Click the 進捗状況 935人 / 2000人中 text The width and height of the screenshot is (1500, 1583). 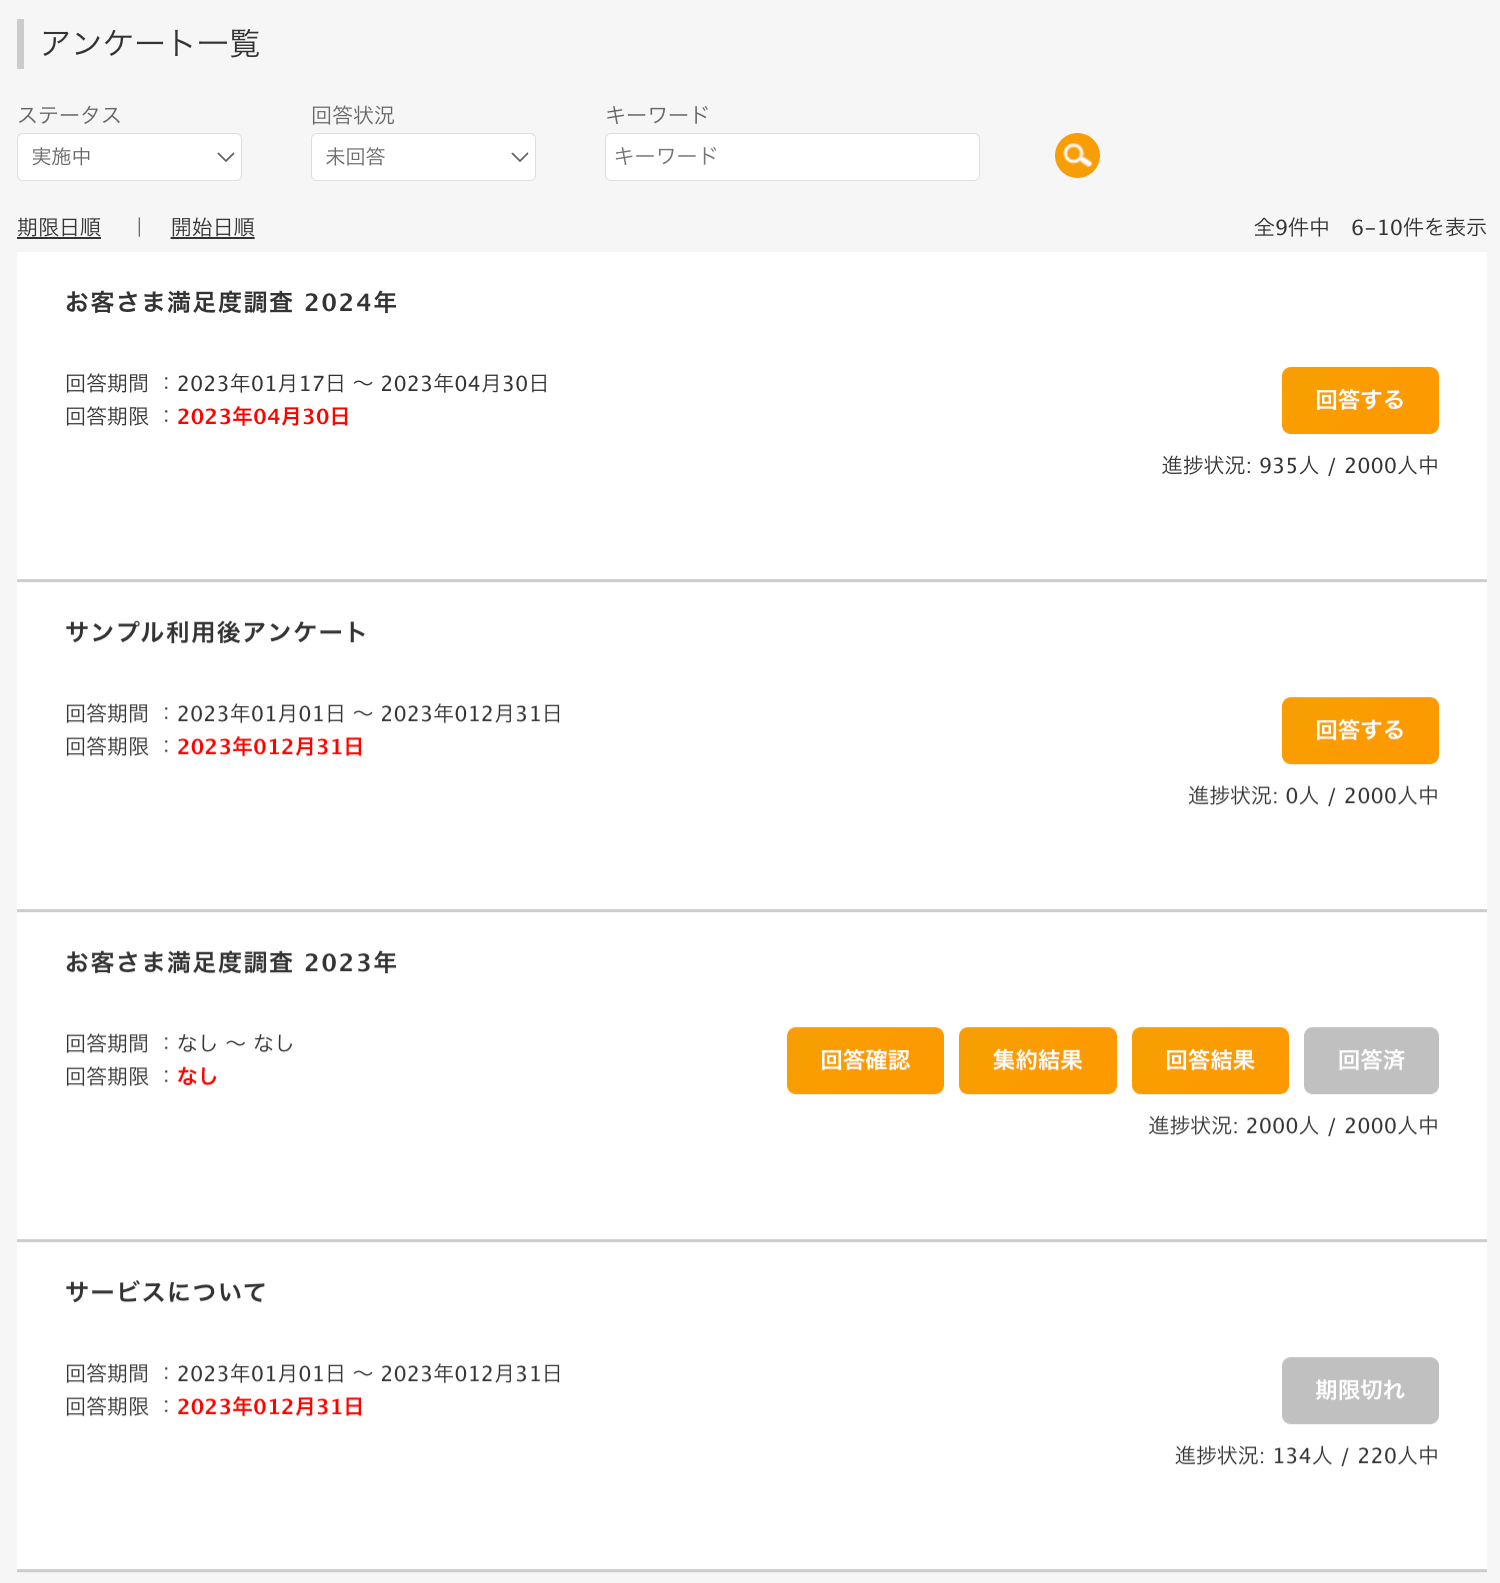click(x=1299, y=466)
